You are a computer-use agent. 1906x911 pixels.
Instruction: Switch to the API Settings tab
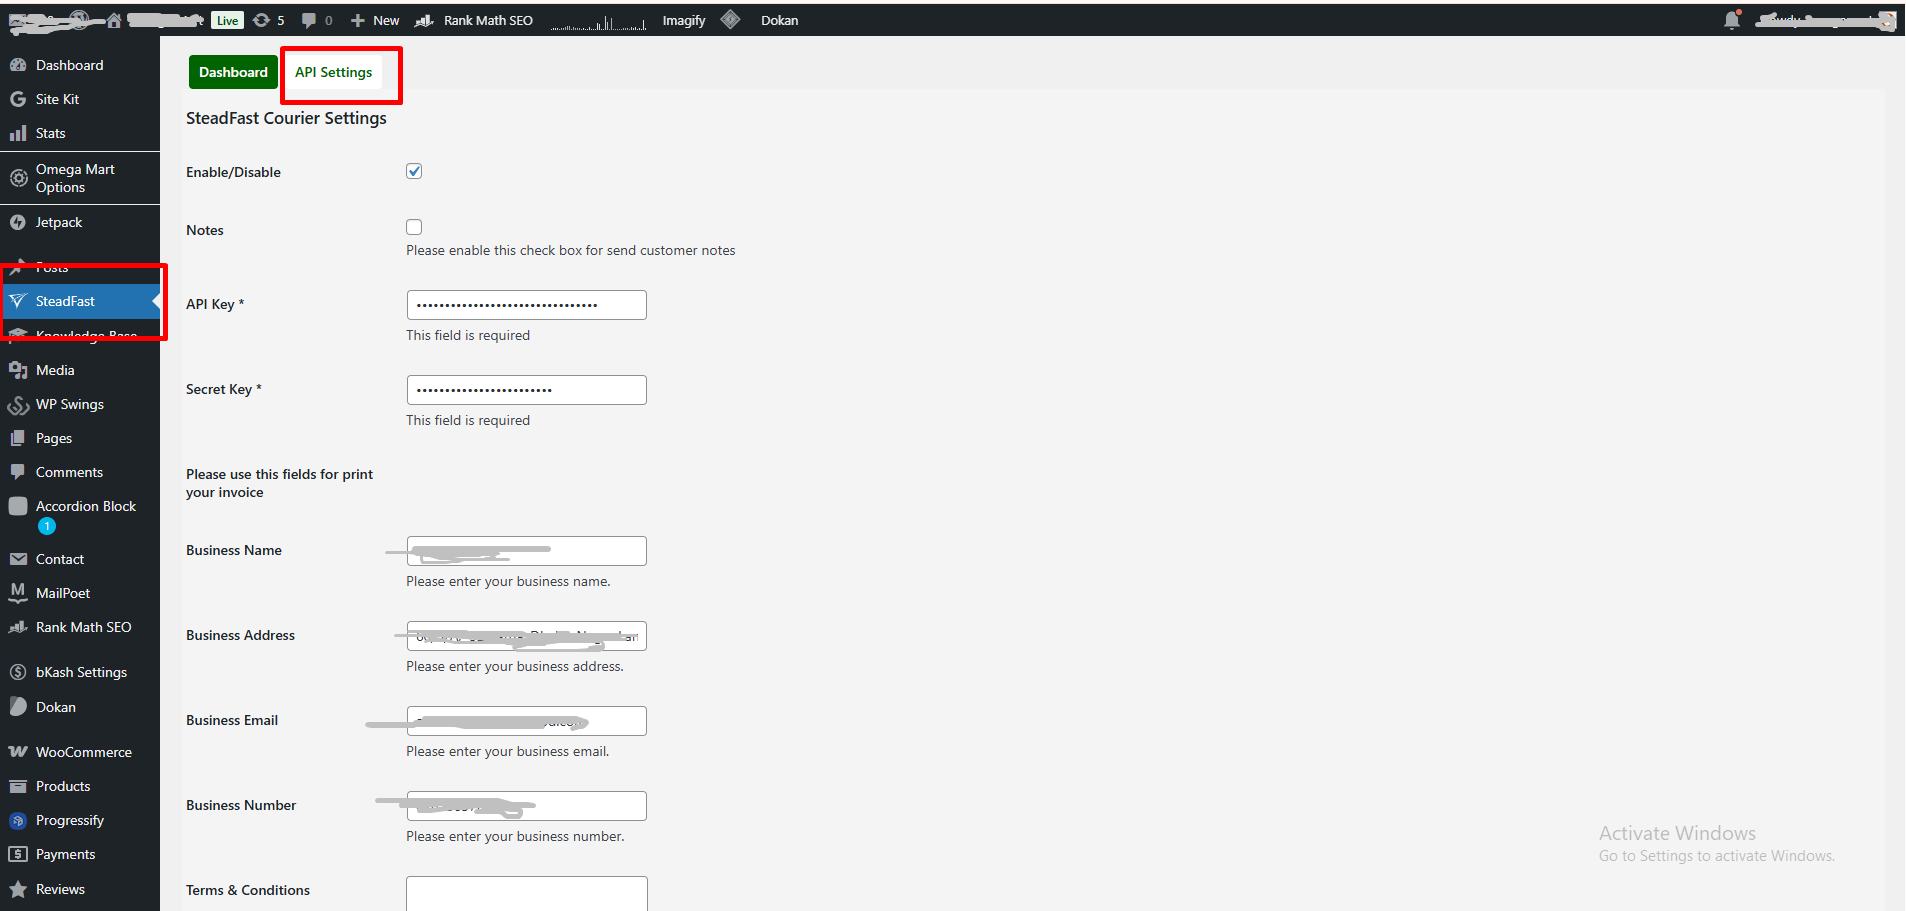point(333,72)
